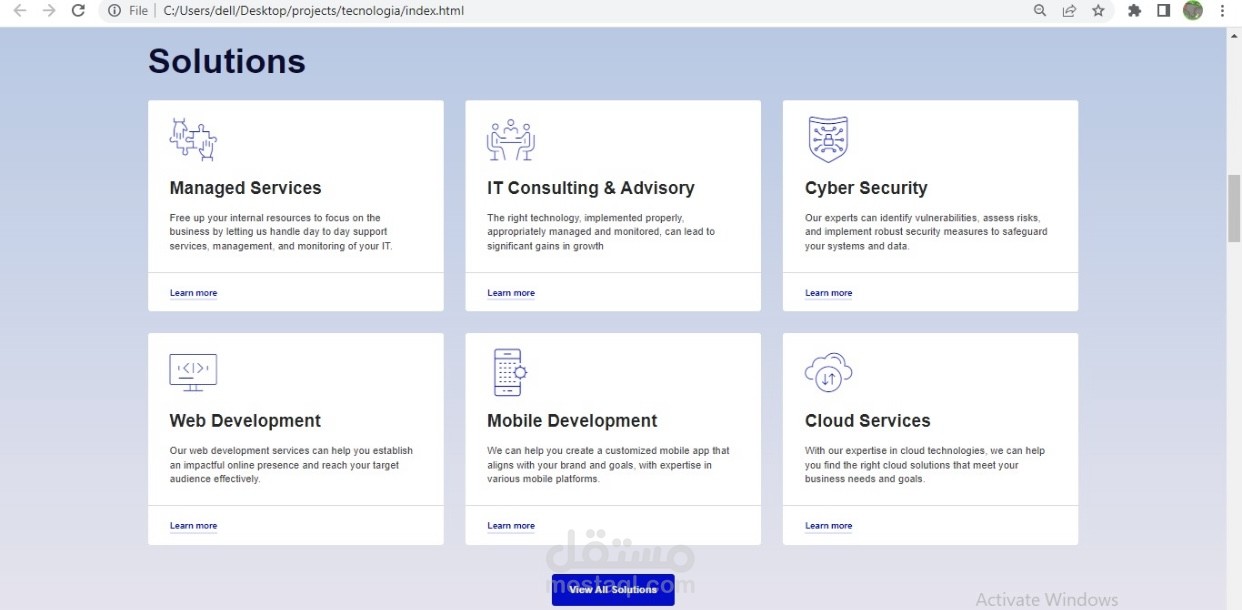The image size is (1242, 610).
Task: Click the Web Development monitor icon
Action: point(193,372)
